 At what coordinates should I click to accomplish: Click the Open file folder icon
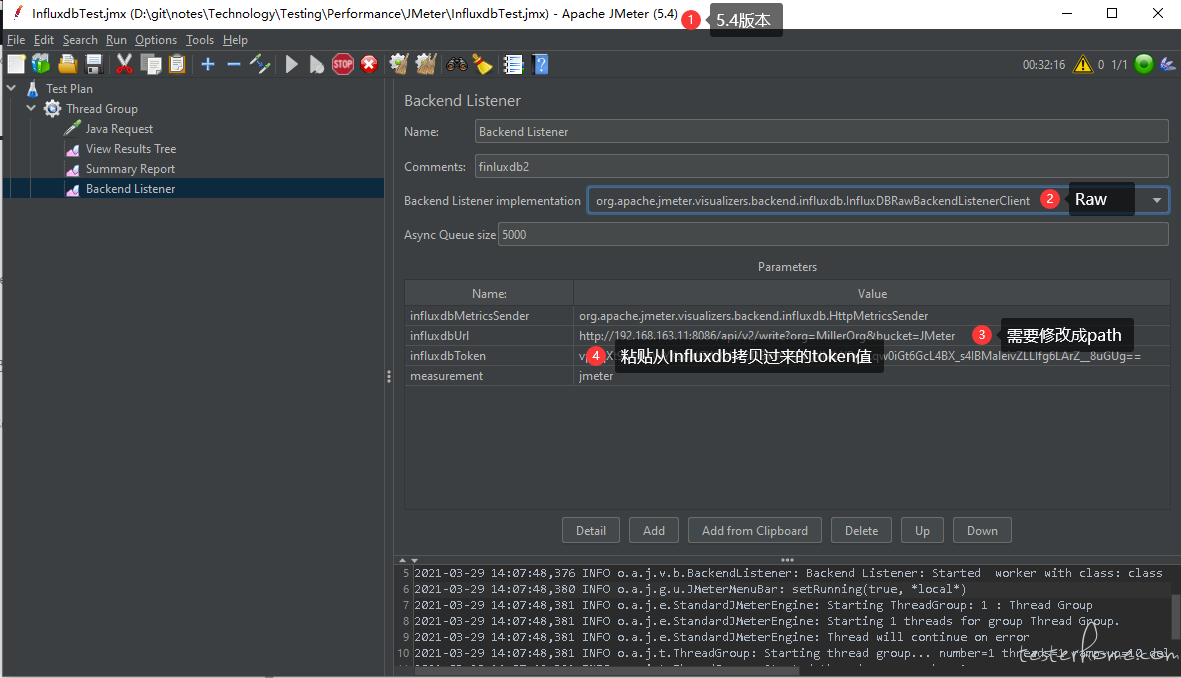point(68,65)
